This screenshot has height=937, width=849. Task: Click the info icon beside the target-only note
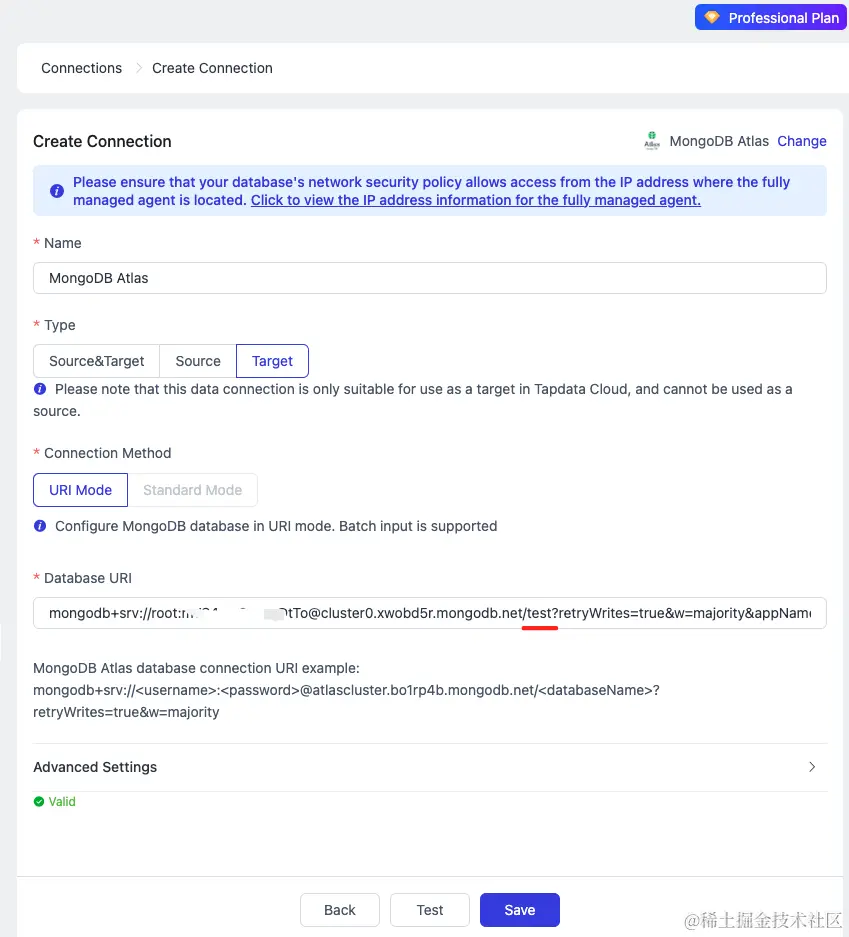[x=40, y=389]
